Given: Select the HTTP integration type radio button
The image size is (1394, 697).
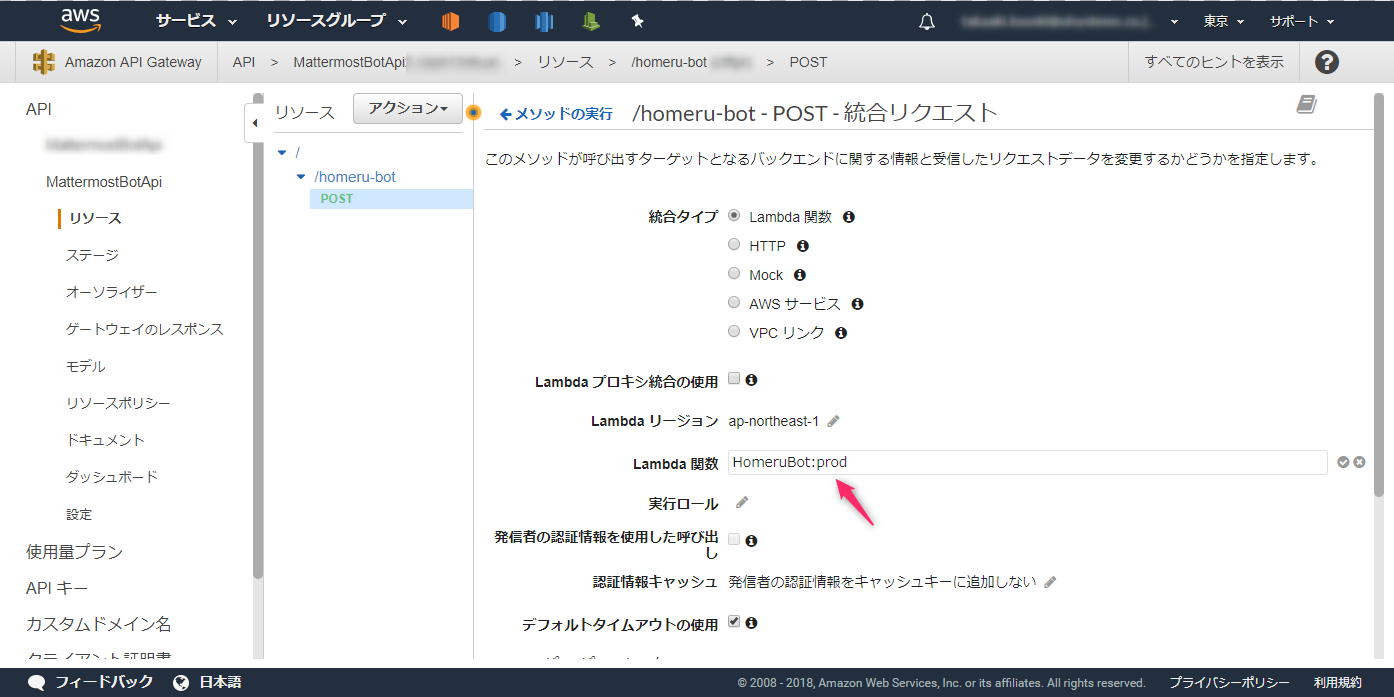Looking at the screenshot, I should point(734,245).
